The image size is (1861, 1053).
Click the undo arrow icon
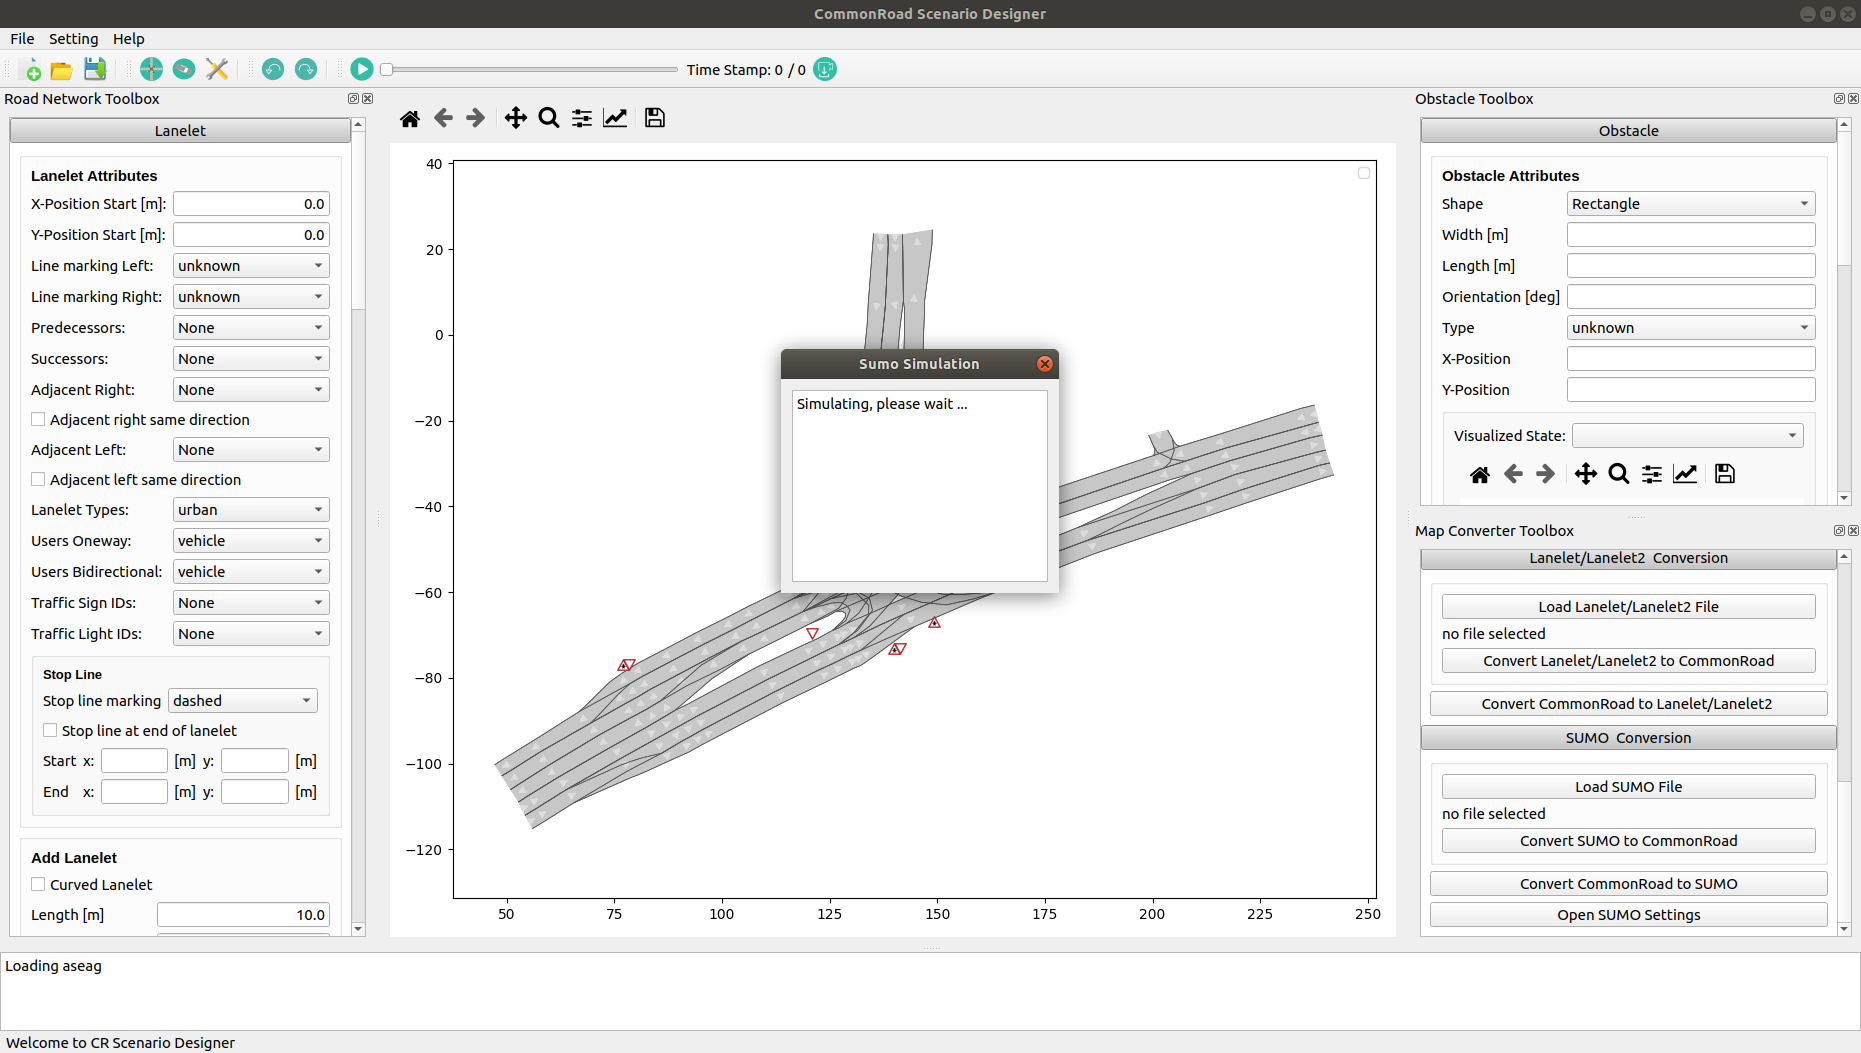click(272, 70)
